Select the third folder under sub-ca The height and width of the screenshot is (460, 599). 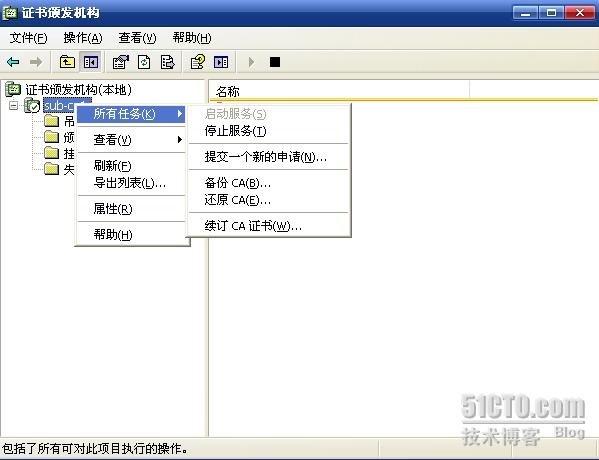click(52, 153)
